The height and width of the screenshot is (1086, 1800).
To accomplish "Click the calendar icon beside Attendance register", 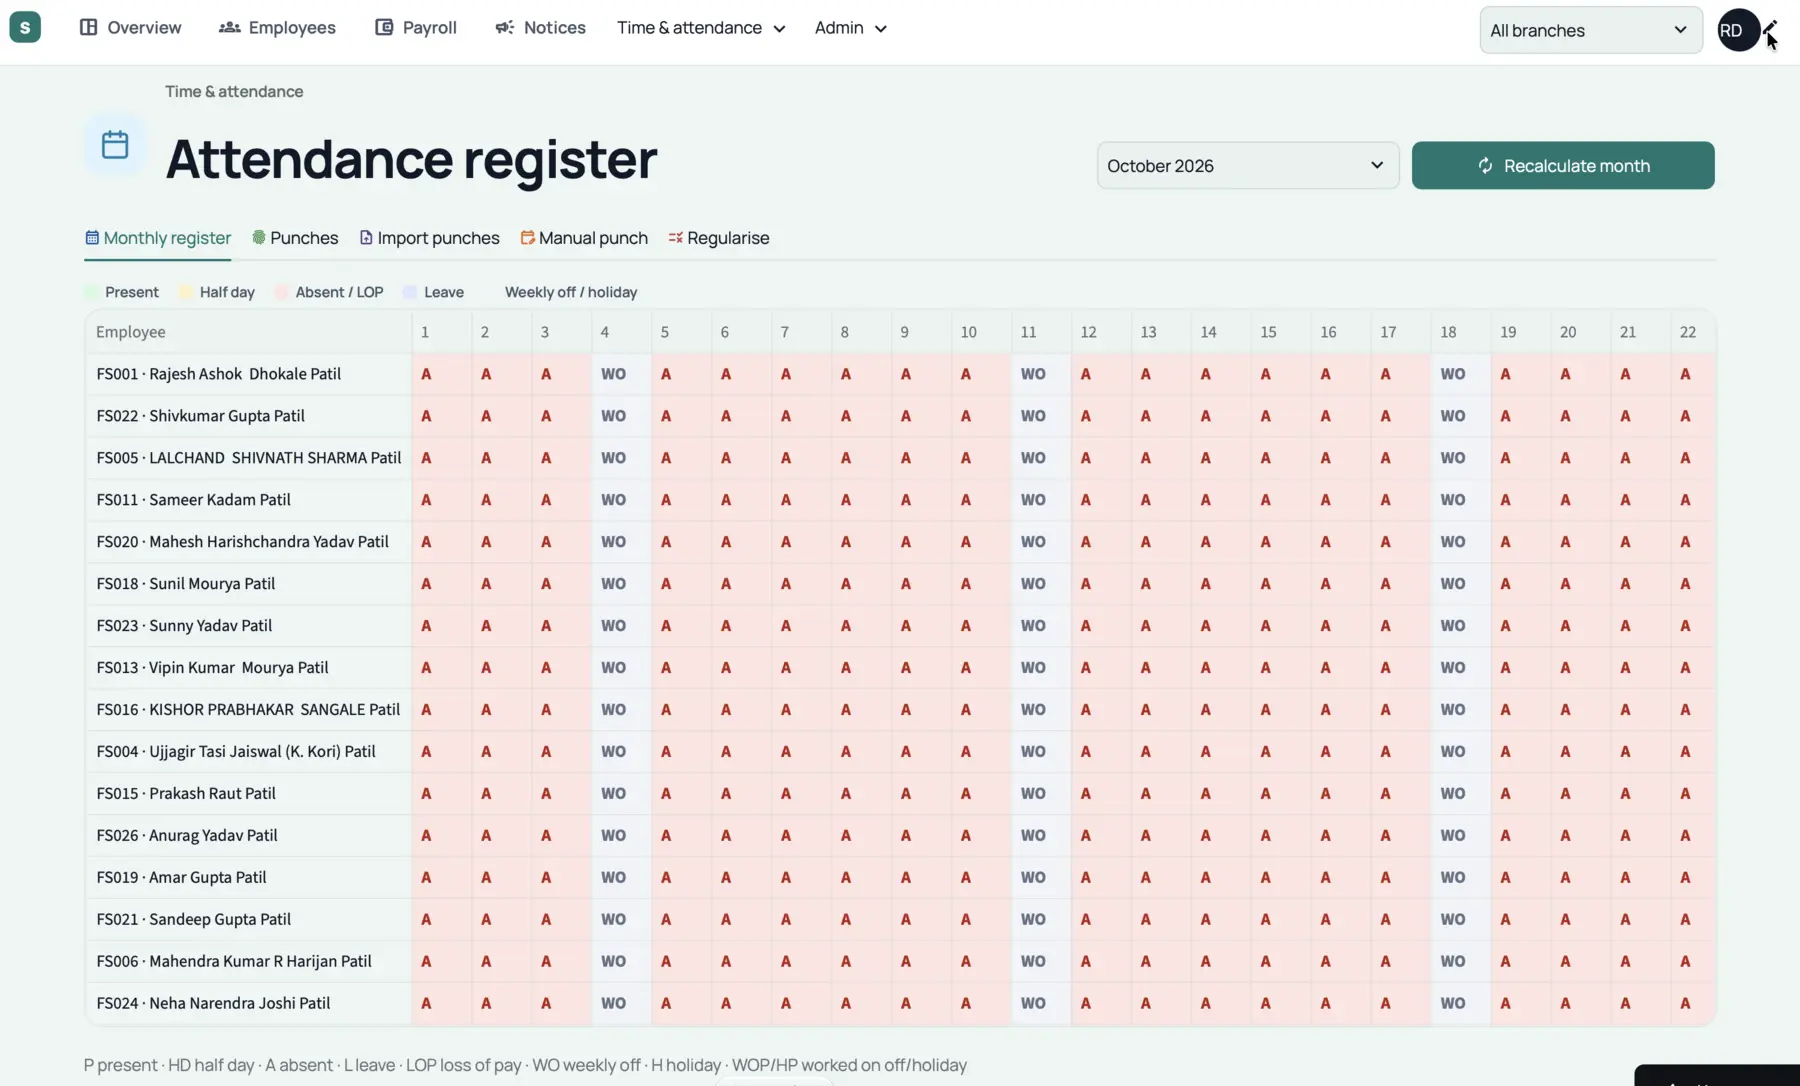I will (x=115, y=145).
